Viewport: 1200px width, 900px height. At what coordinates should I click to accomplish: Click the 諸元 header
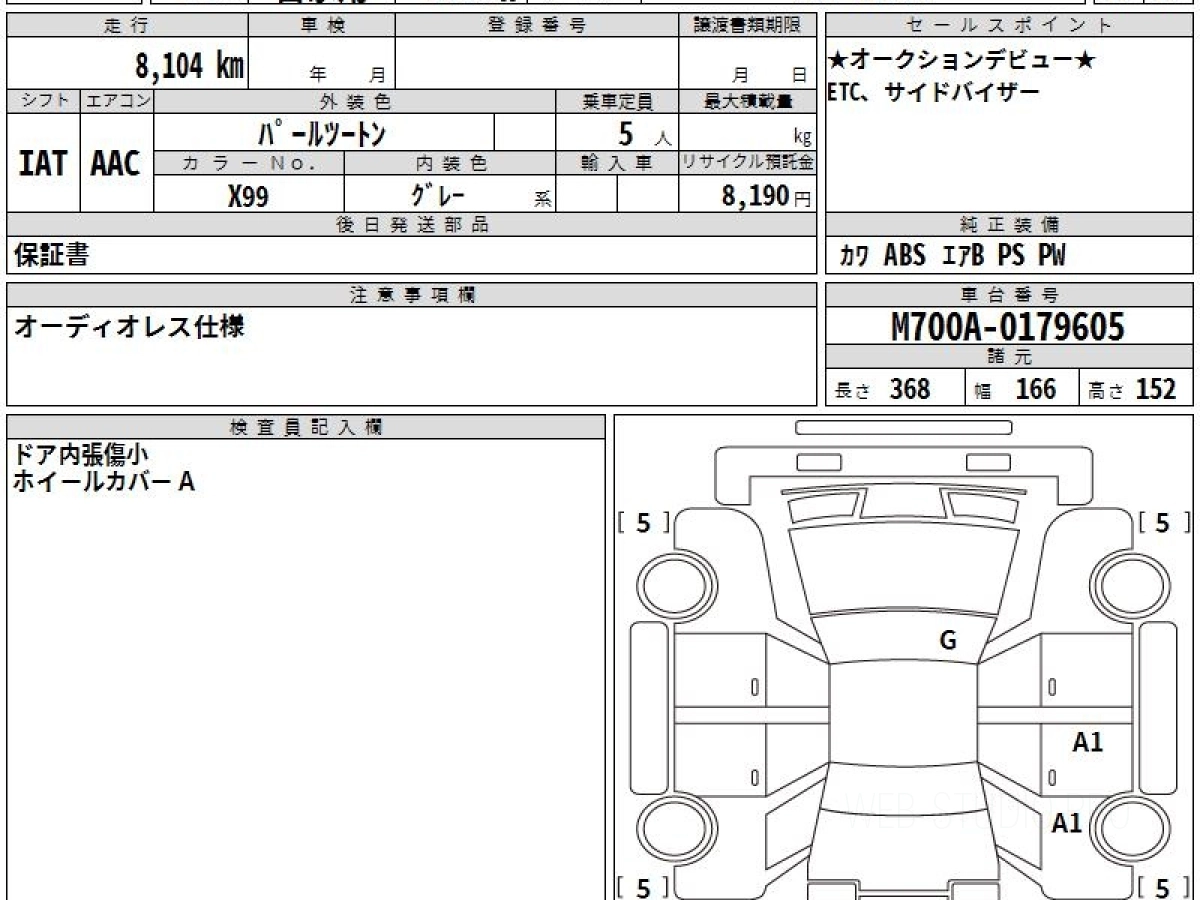(1009, 357)
